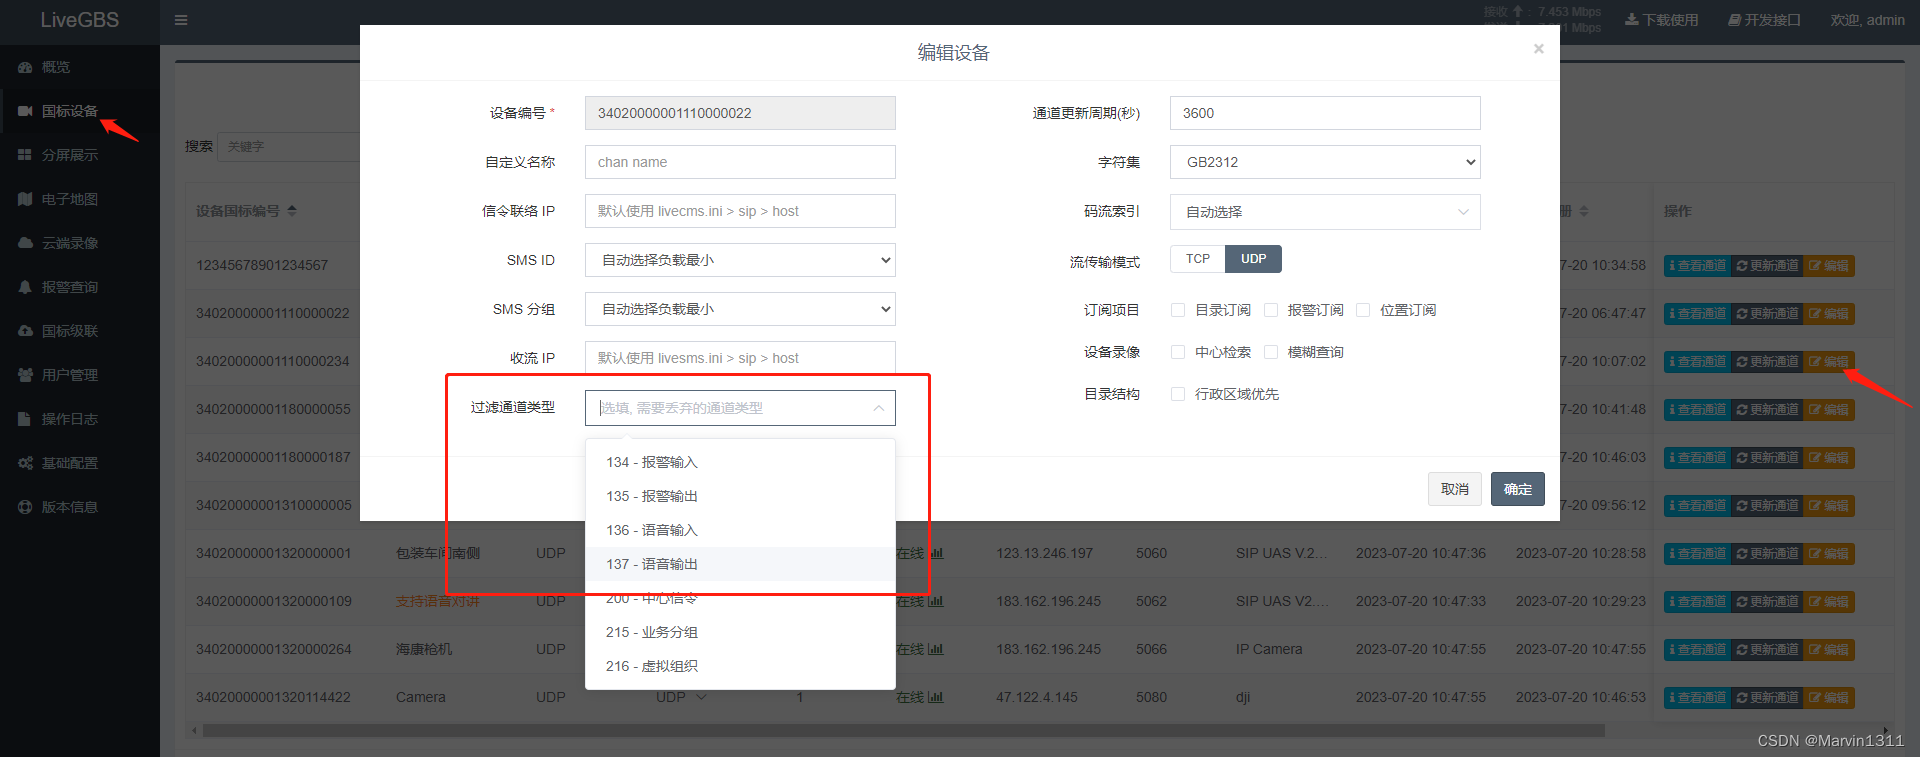Toggle the sidebar hamburger menu icon
Screen dimensions: 1920x757
[181, 20]
